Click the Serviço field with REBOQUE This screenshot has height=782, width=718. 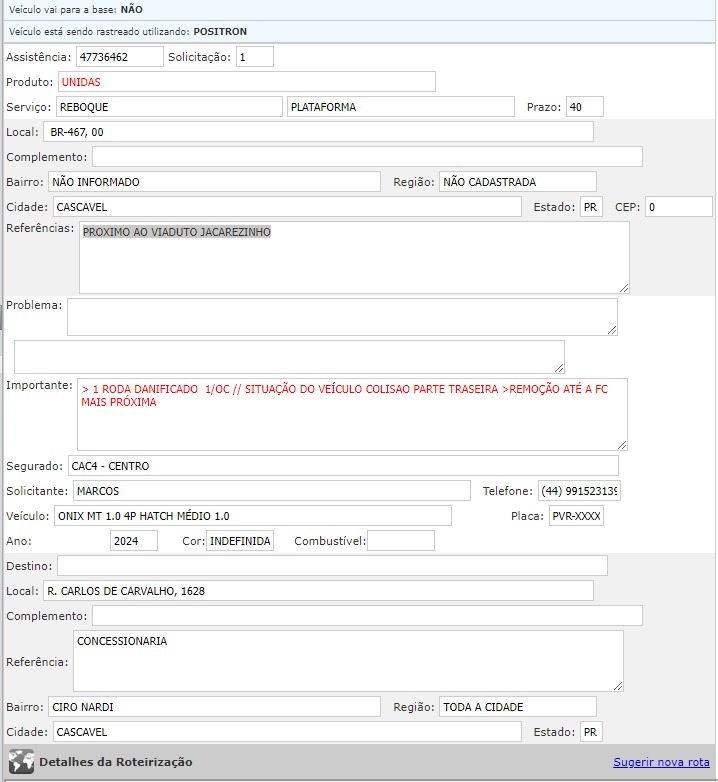coord(168,107)
